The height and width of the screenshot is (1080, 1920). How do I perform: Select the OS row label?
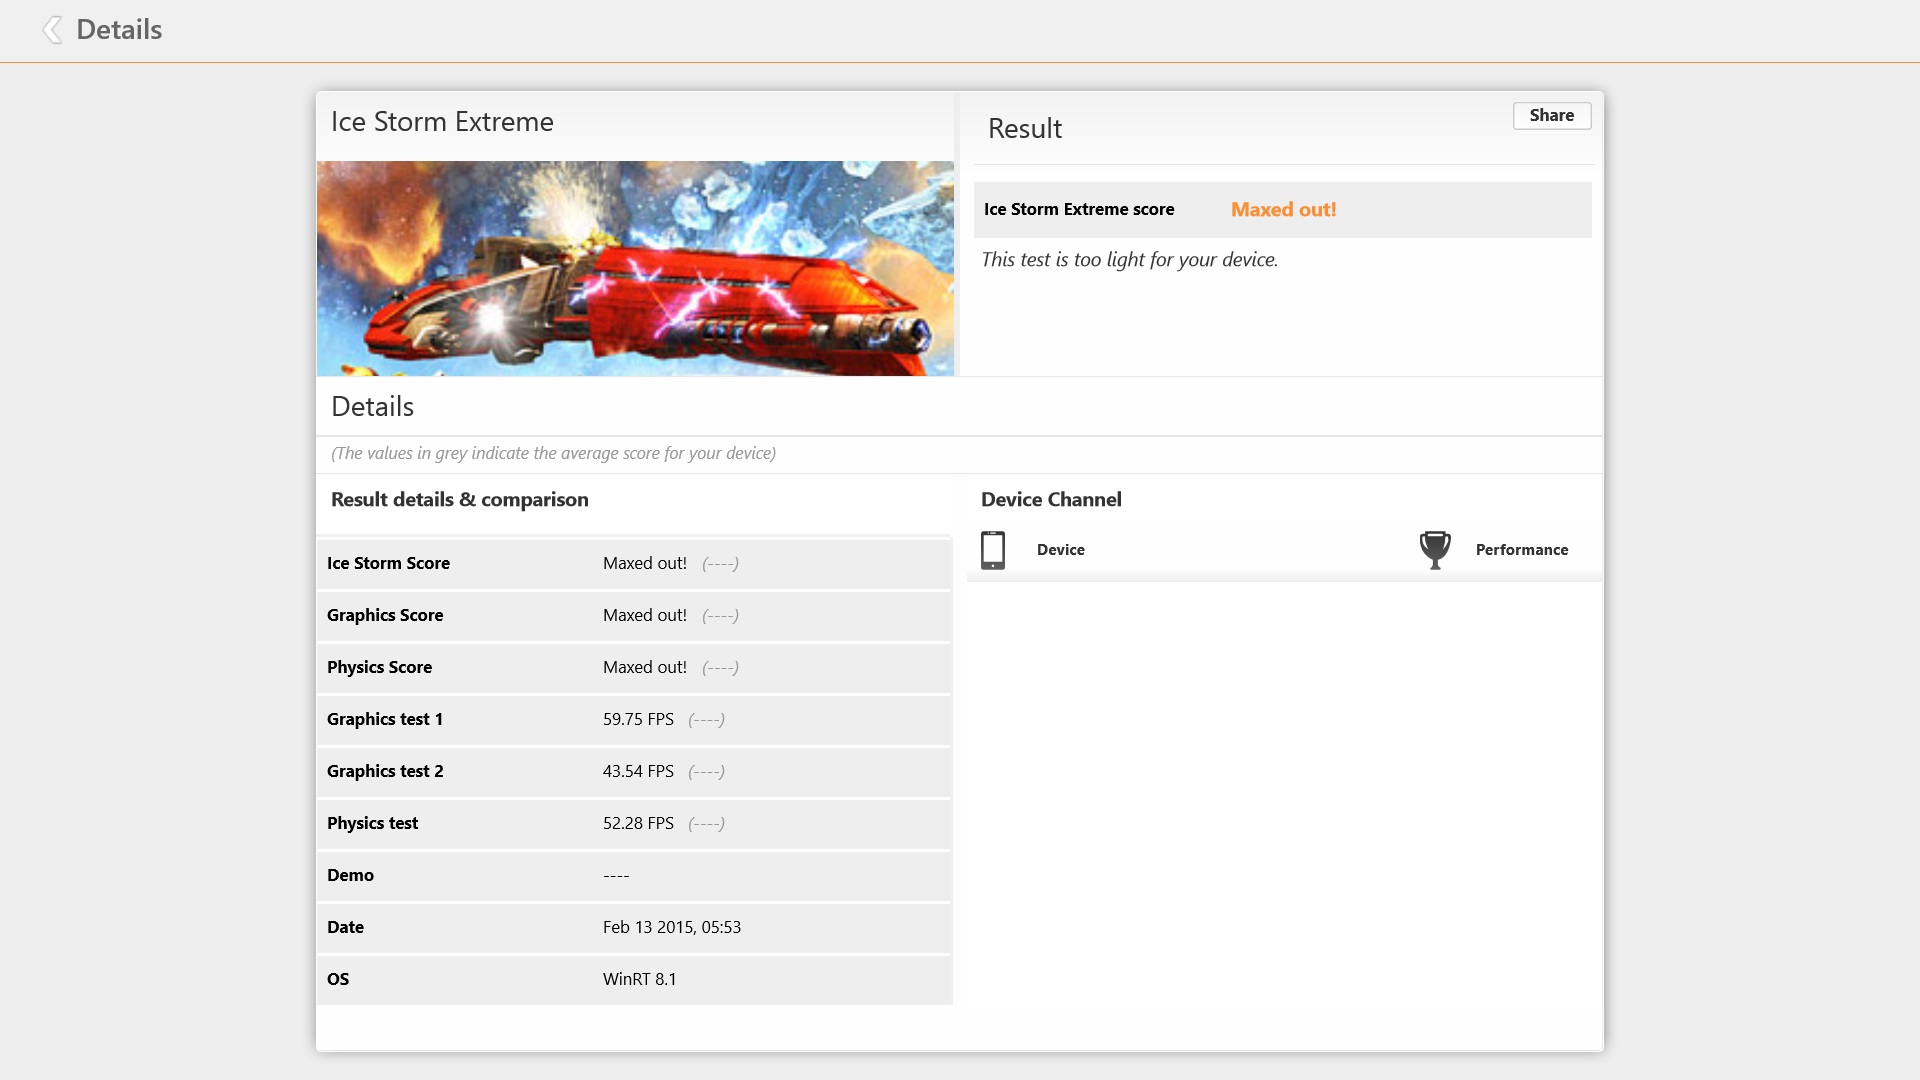pyautogui.click(x=338, y=980)
